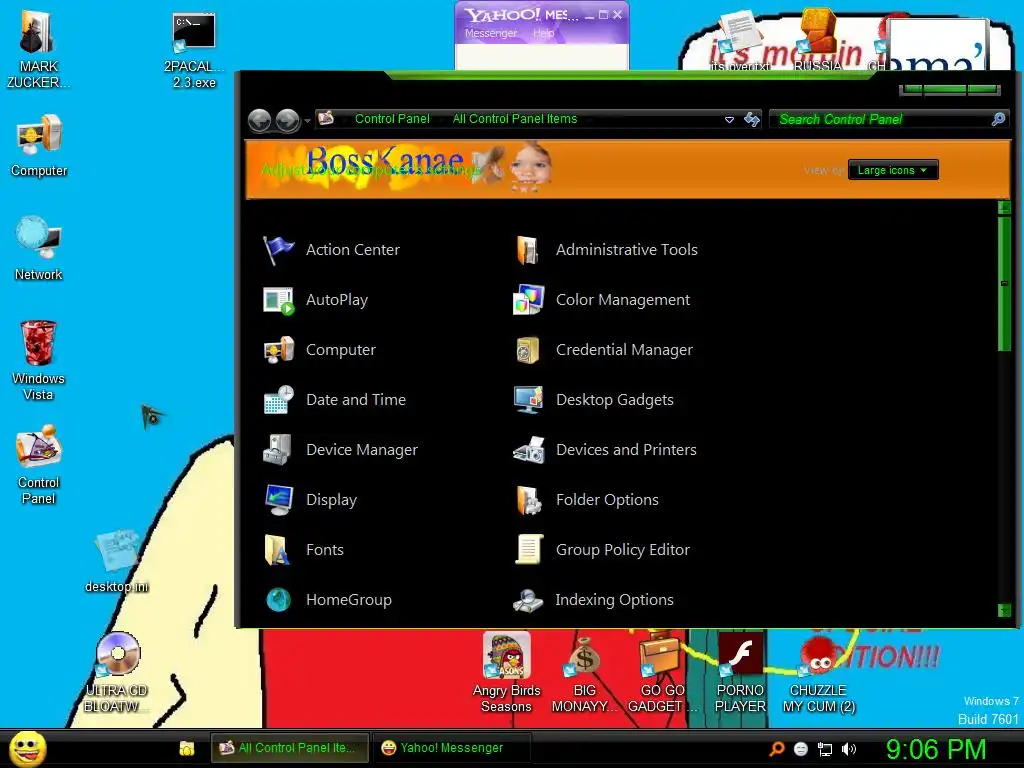Viewport: 1024px width, 768px height.
Task: Click the All Control Panel Items breadcrumb
Action: point(515,119)
